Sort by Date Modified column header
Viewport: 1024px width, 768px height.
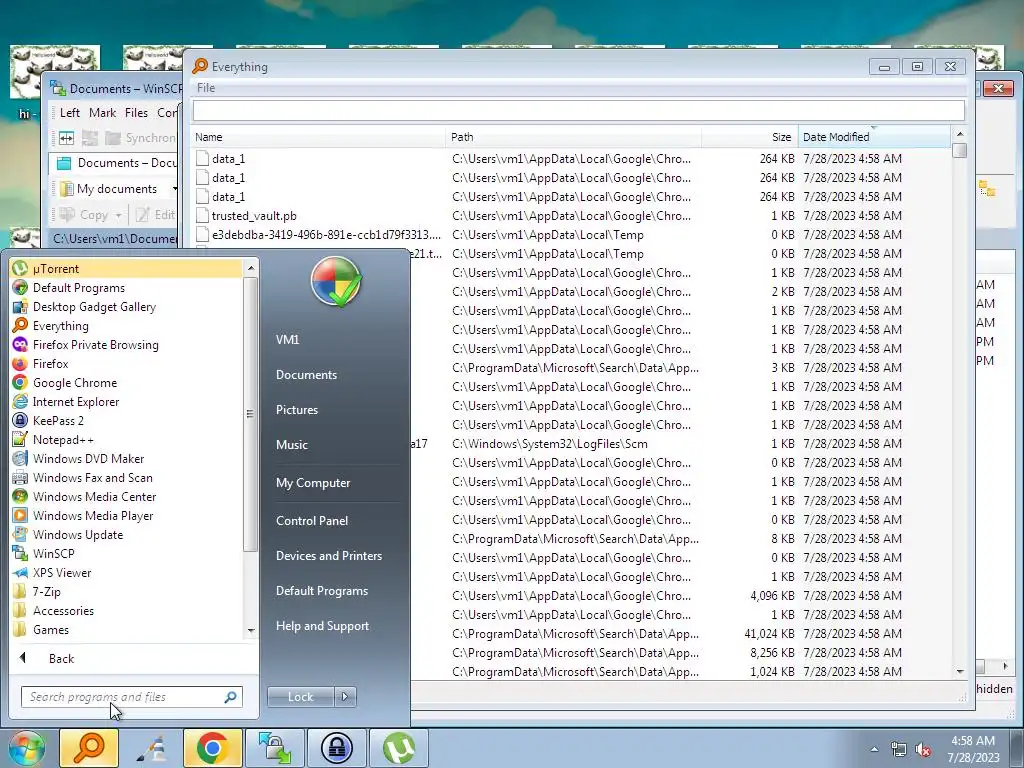(874, 137)
